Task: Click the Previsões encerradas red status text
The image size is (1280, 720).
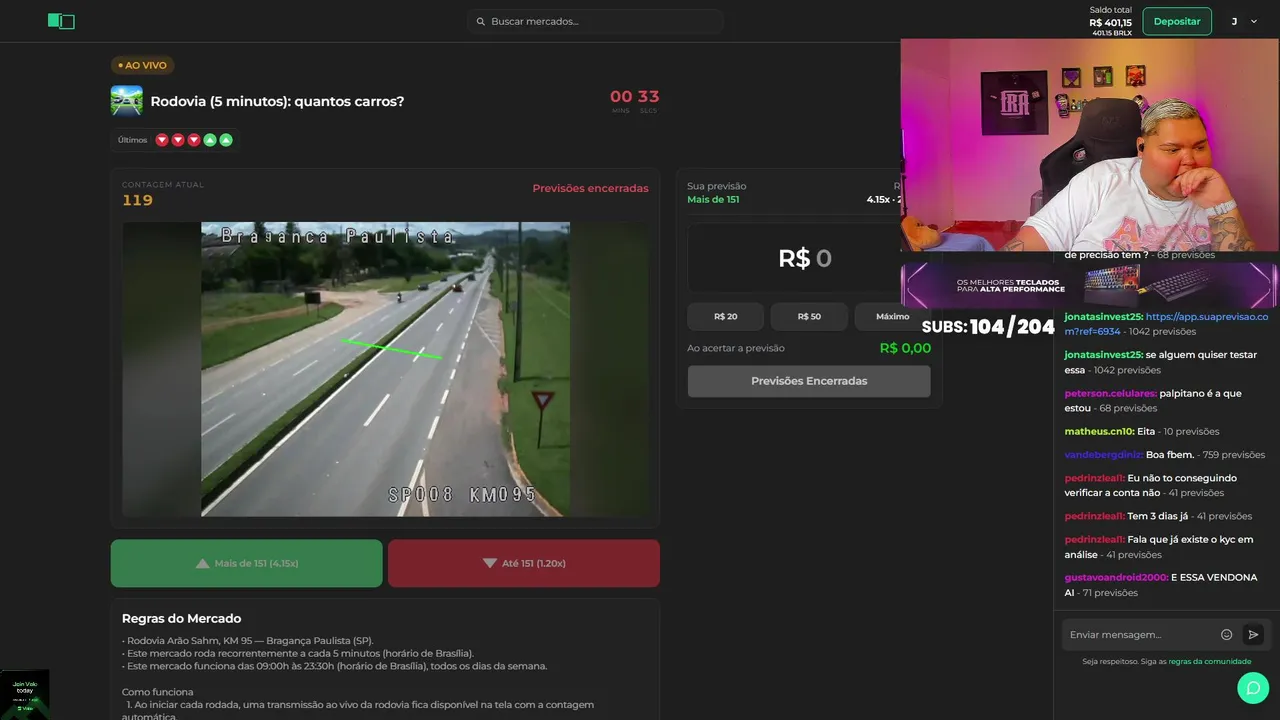Action: click(x=590, y=188)
